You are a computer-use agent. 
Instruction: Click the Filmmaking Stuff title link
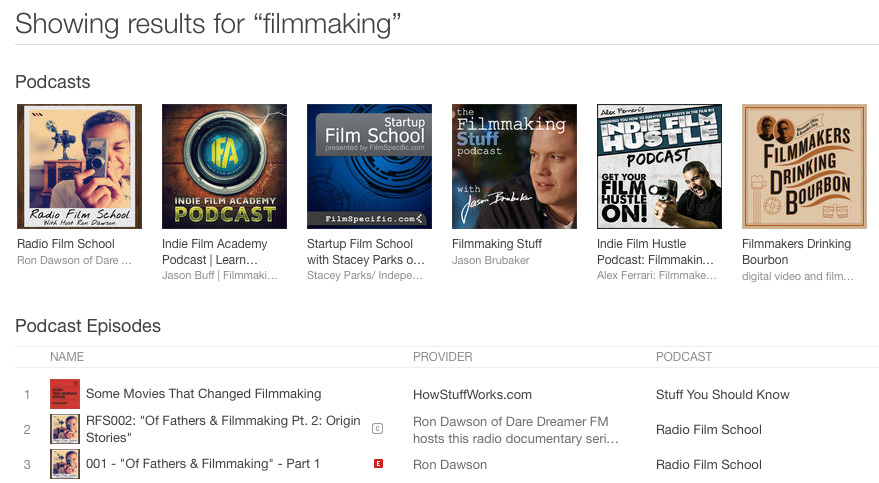click(497, 244)
